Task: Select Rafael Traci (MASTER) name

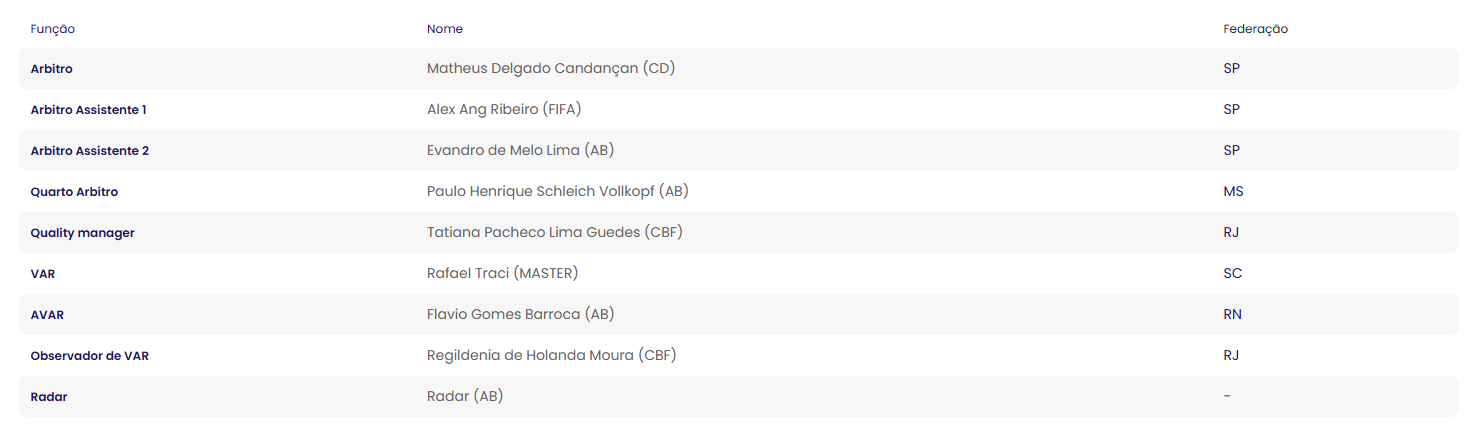Action: tap(502, 273)
